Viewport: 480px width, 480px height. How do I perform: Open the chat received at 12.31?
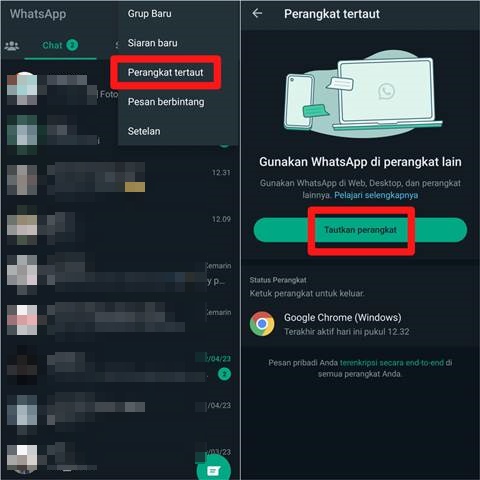point(120,180)
